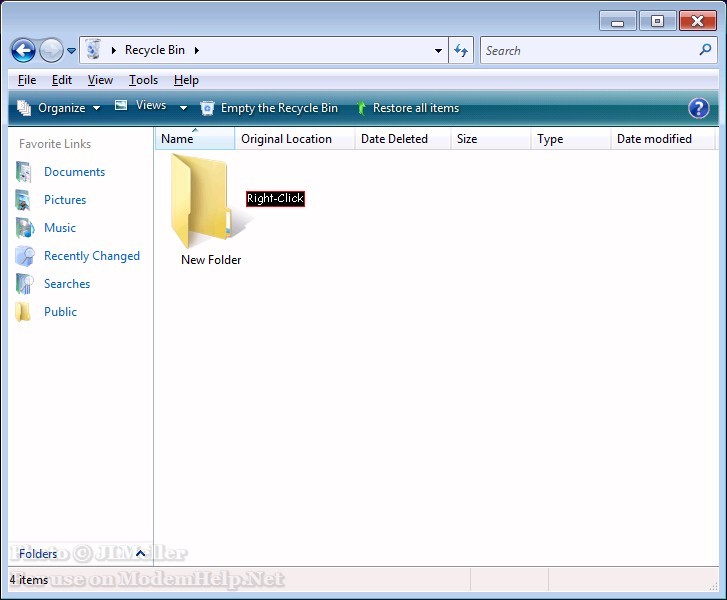Click the New Folder name label
Image resolution: width=727 pixels, height=600 pixels.
(211, 260)
